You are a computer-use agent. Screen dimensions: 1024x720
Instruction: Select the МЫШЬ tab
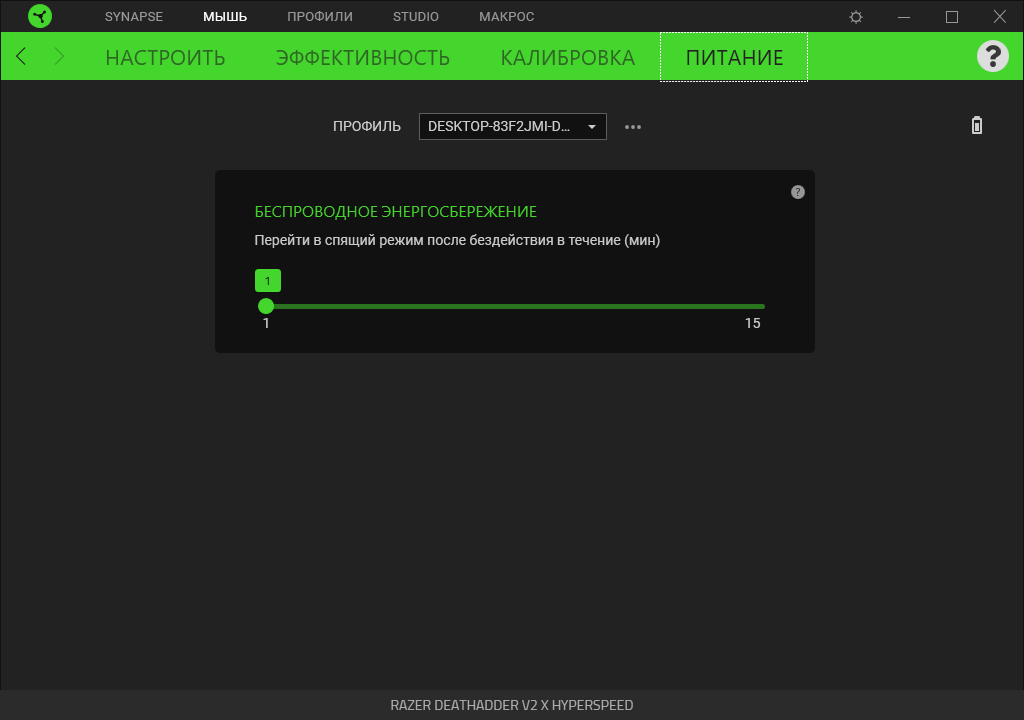[225, 16]
